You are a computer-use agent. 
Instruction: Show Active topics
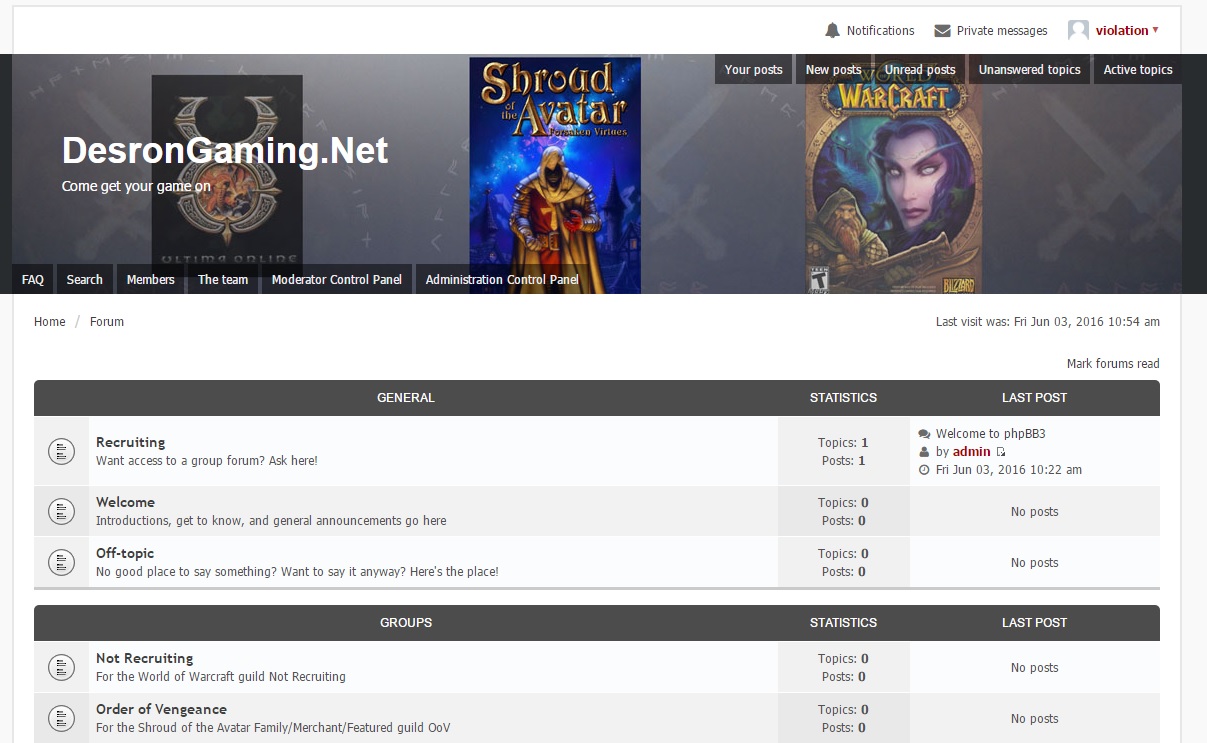tap(1138, 70)
